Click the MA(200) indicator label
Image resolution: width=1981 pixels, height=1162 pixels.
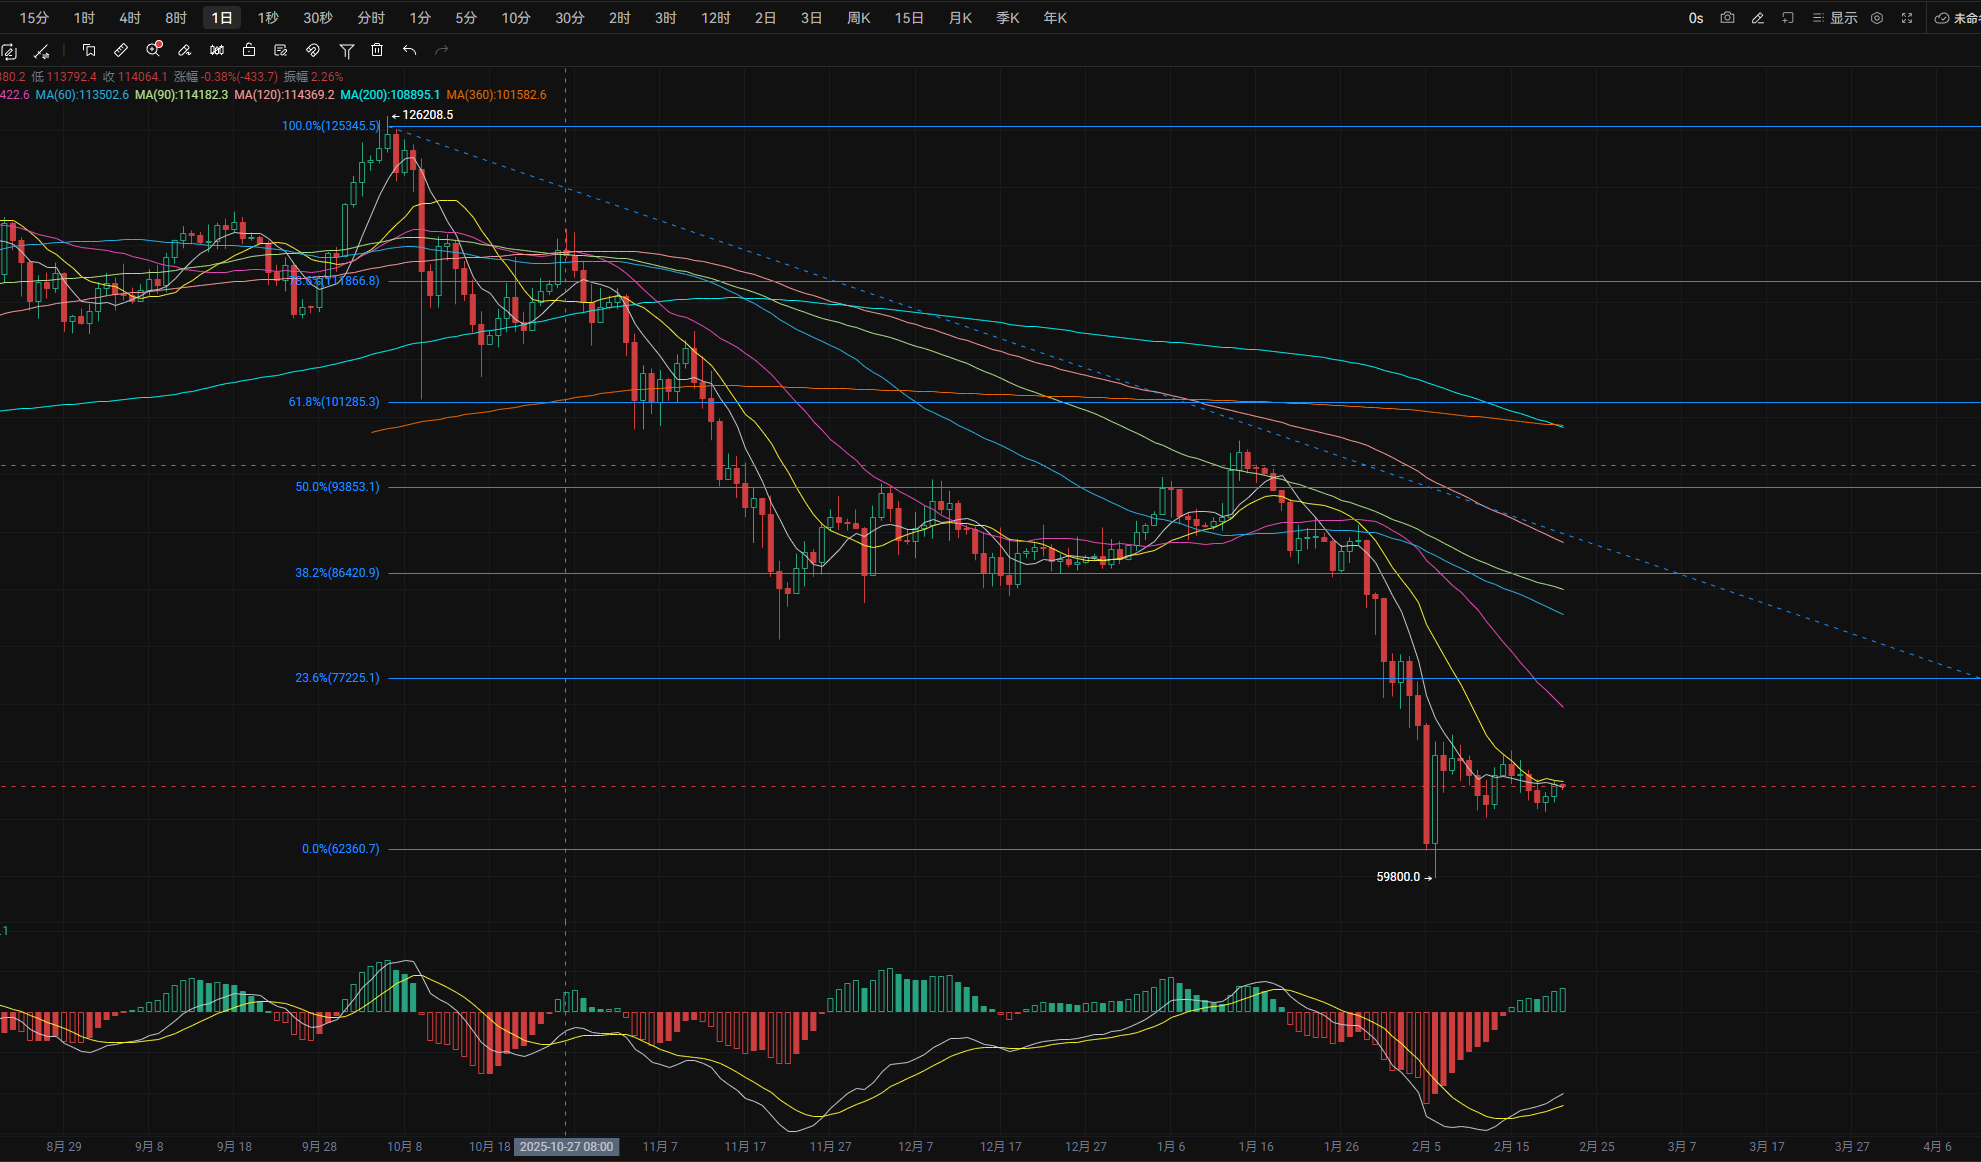389,95
